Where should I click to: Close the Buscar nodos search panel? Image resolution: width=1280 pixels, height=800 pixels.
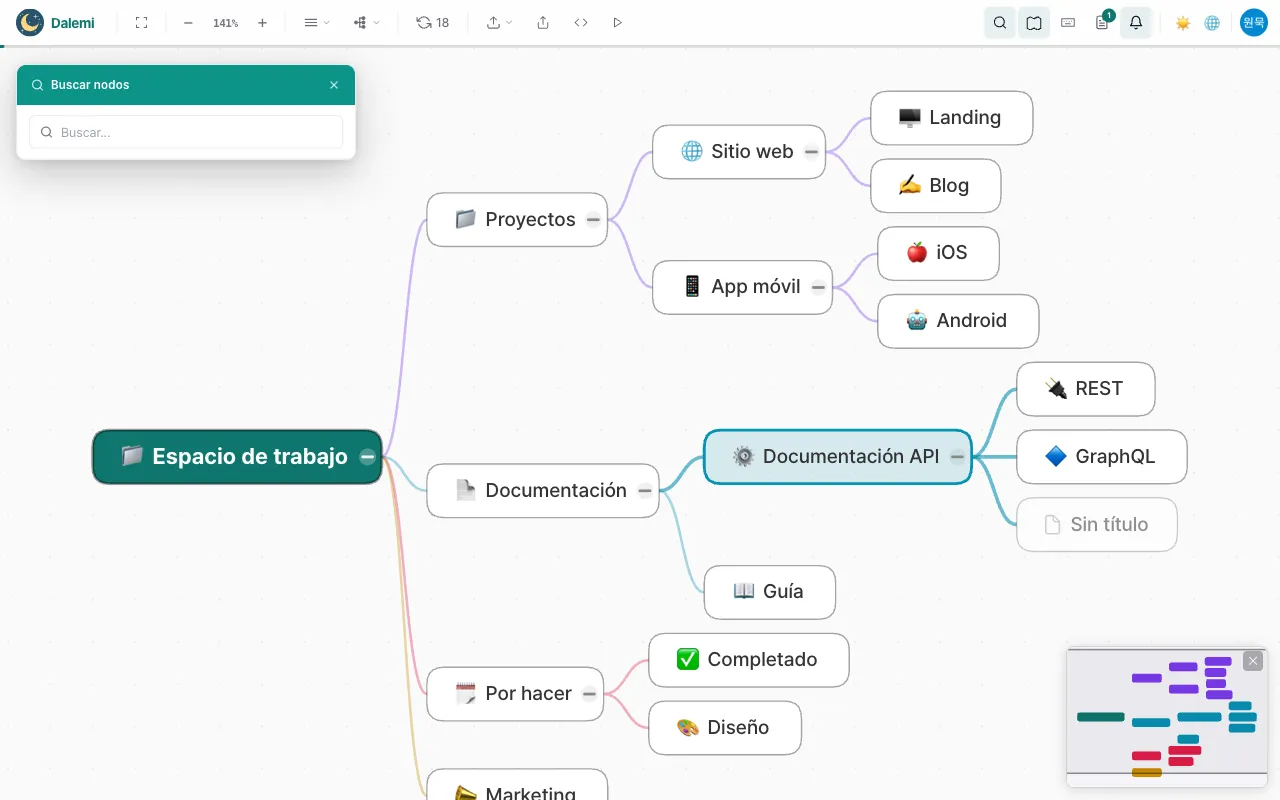pos(334,85)
